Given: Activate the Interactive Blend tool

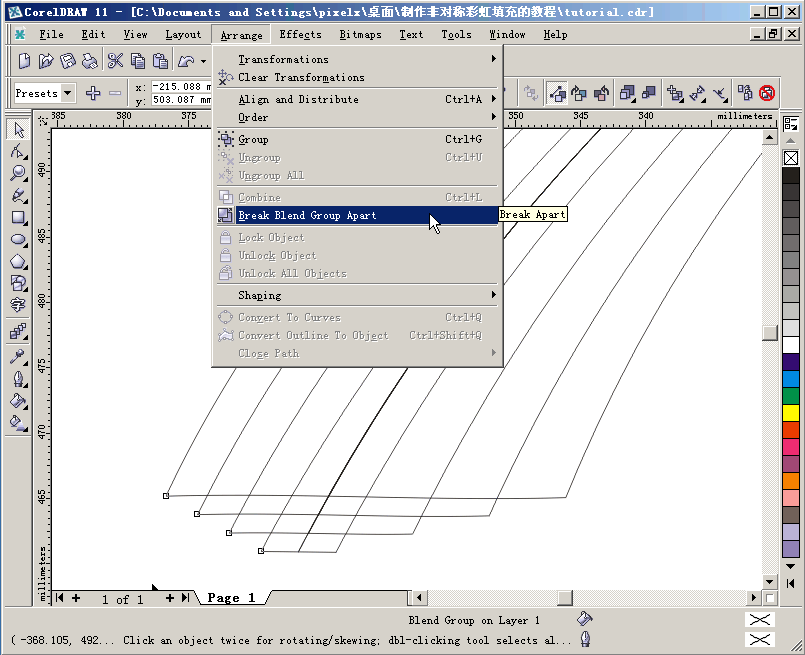Looking at the screenshot, I should click(x=18, y=332).
